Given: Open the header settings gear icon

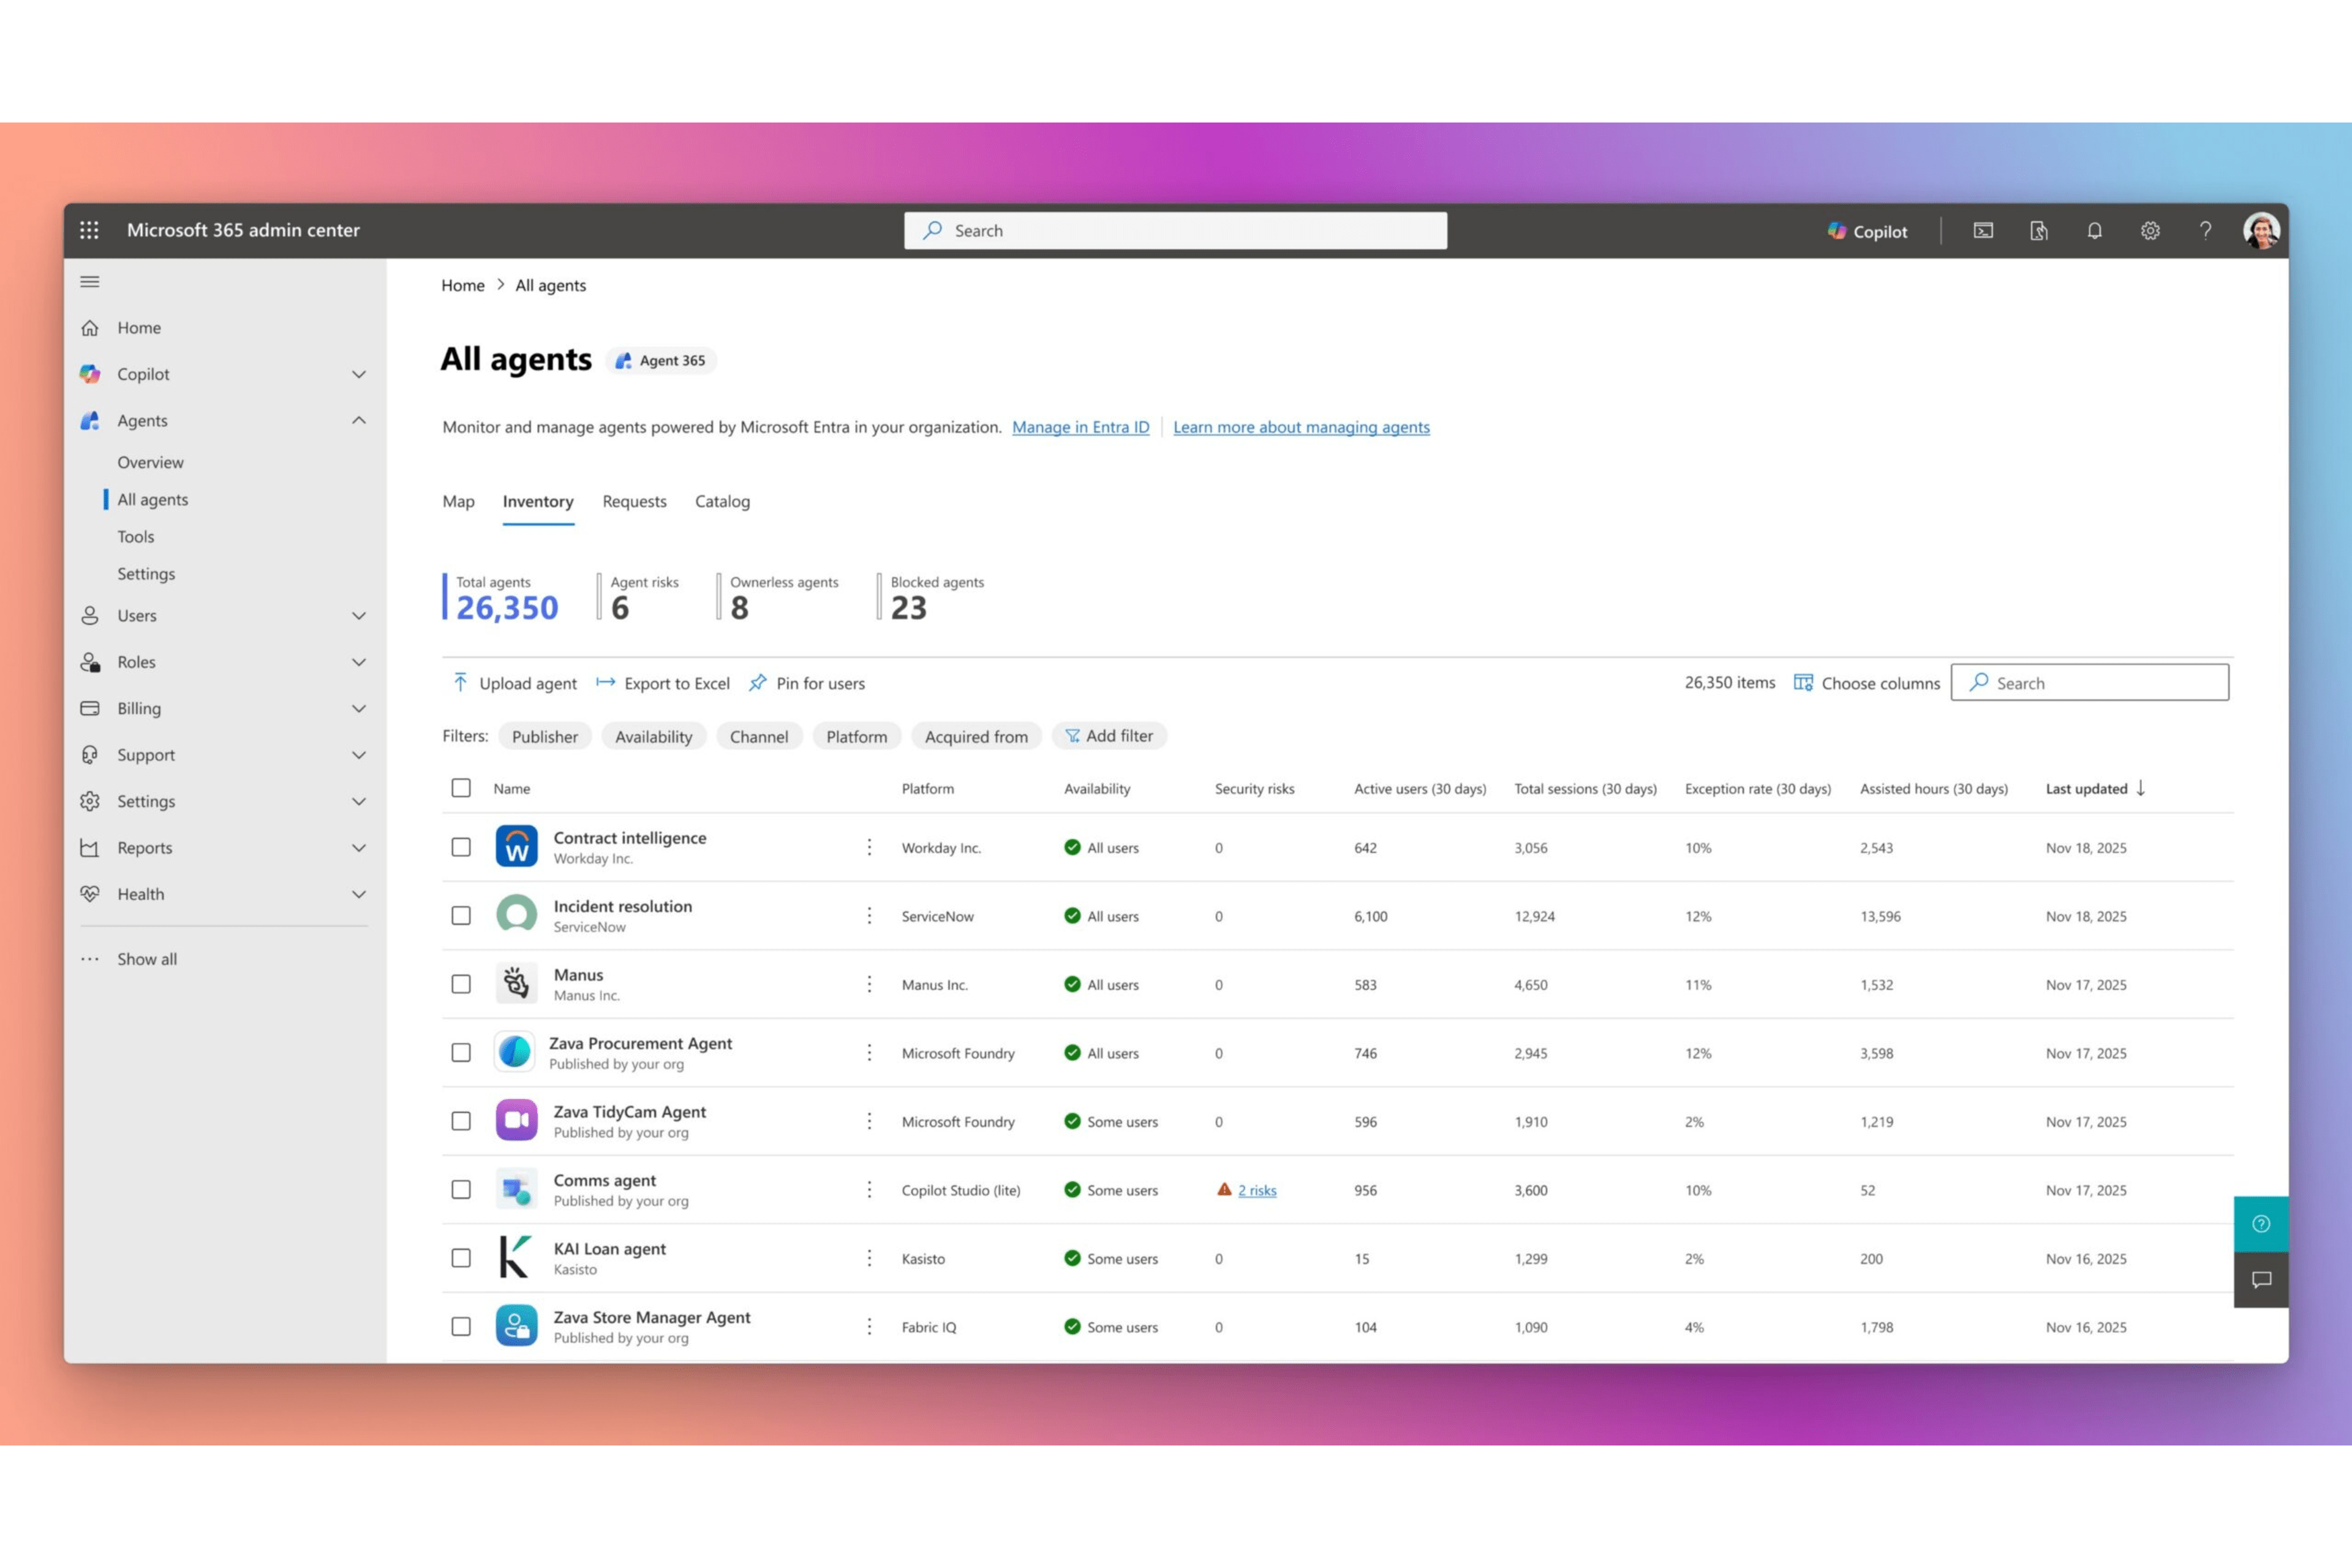Looking at the screenshot, I should tap(2150, 231).
